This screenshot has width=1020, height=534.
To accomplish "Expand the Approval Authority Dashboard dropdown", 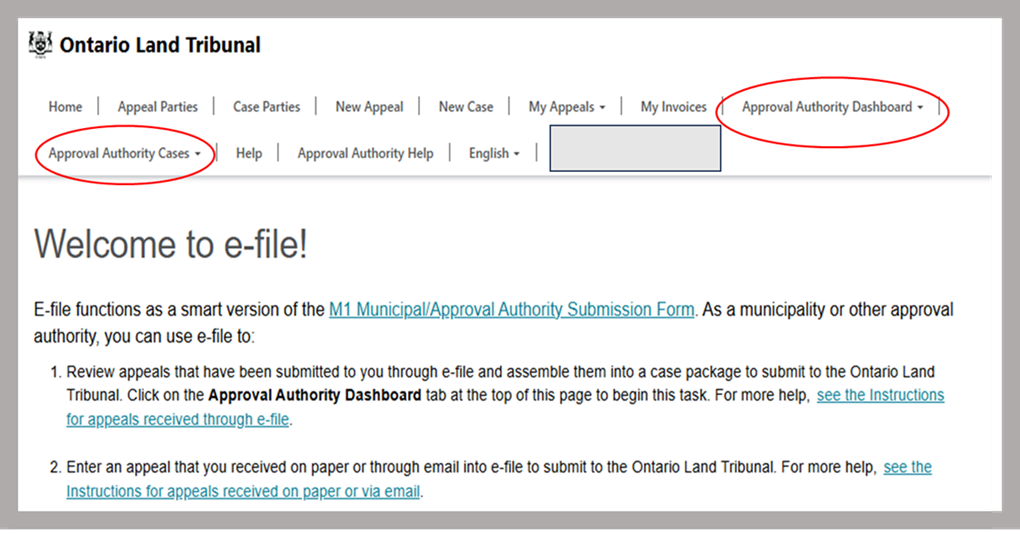I will 832,107.
